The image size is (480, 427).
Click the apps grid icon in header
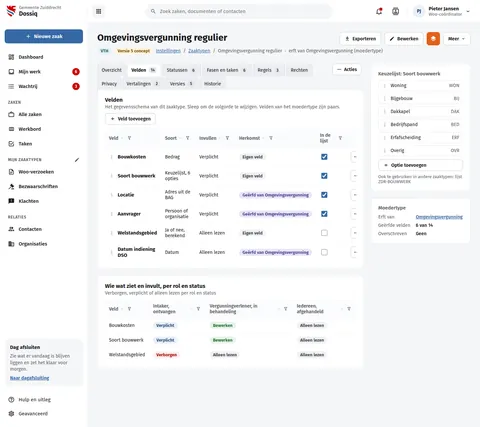tap(98, 11)
